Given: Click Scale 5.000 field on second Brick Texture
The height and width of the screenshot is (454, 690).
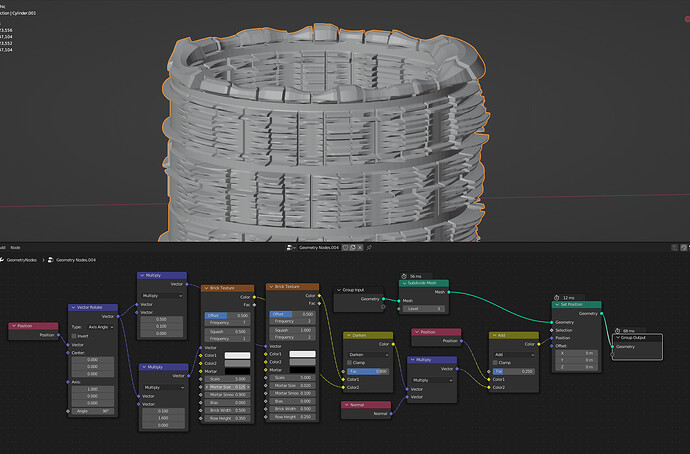Looking at the screenshot, I should [293, 377].
